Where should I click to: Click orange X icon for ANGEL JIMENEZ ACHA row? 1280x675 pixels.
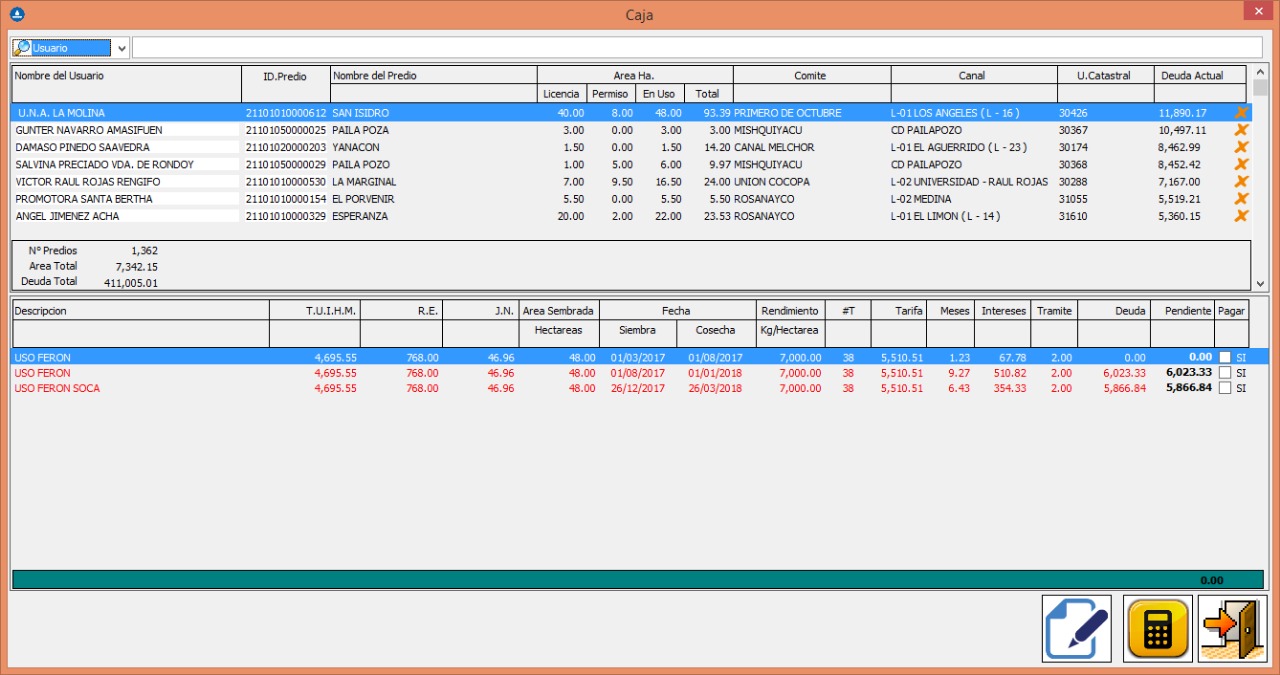coord(1241,216)
